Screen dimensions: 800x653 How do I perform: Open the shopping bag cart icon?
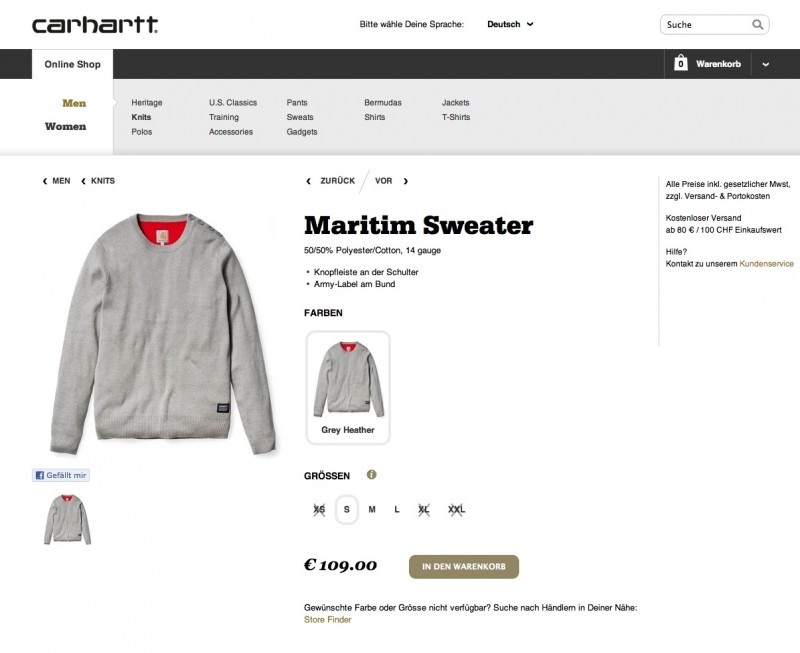pos(681,63)
